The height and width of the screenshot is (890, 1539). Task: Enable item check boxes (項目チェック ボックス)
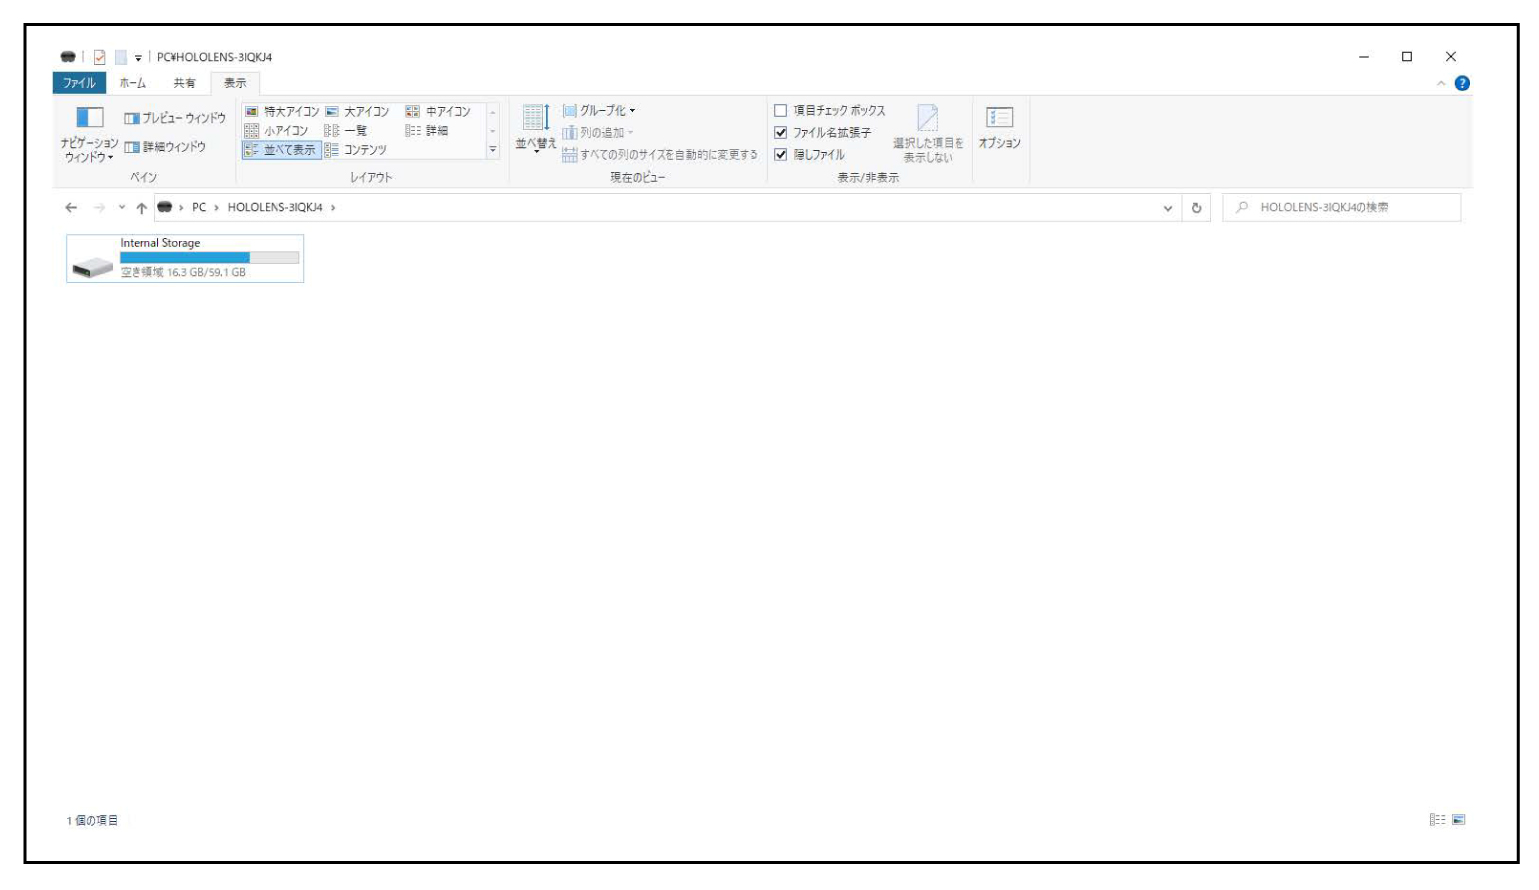point(781,111)
